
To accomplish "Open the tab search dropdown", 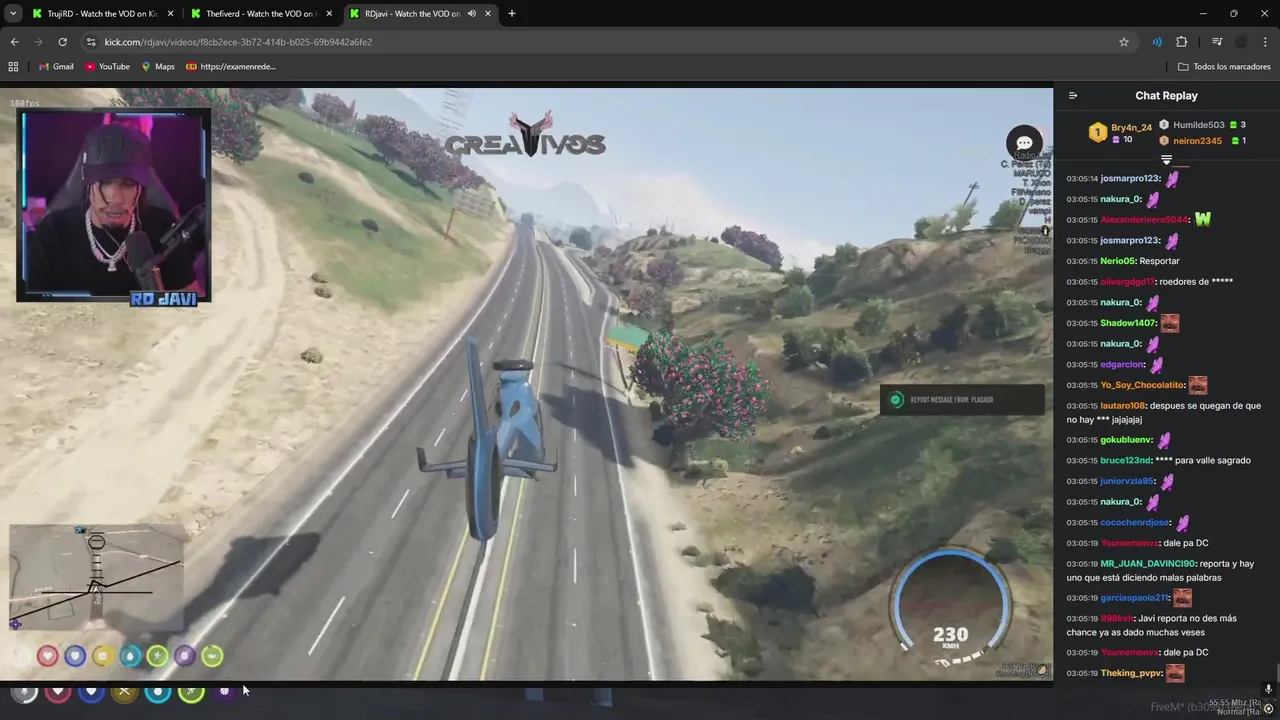I will (13, 14).
